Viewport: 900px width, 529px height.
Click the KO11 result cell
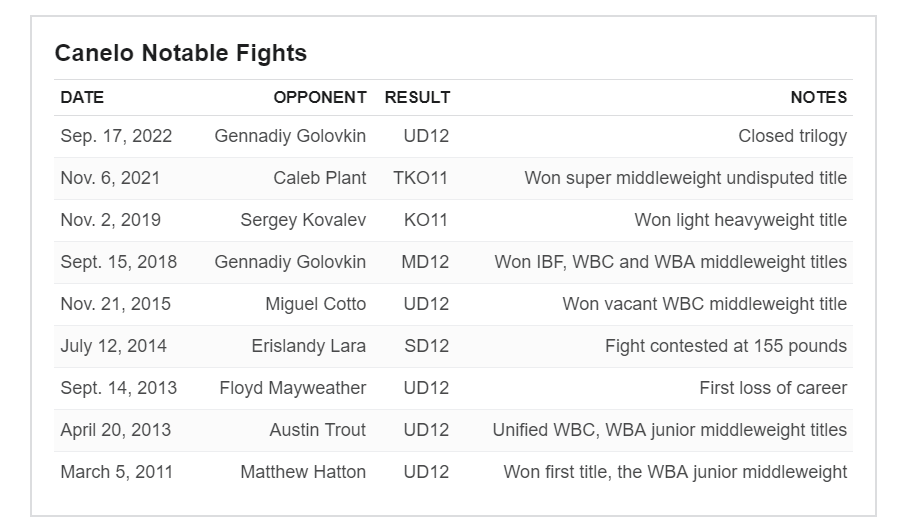425,220
